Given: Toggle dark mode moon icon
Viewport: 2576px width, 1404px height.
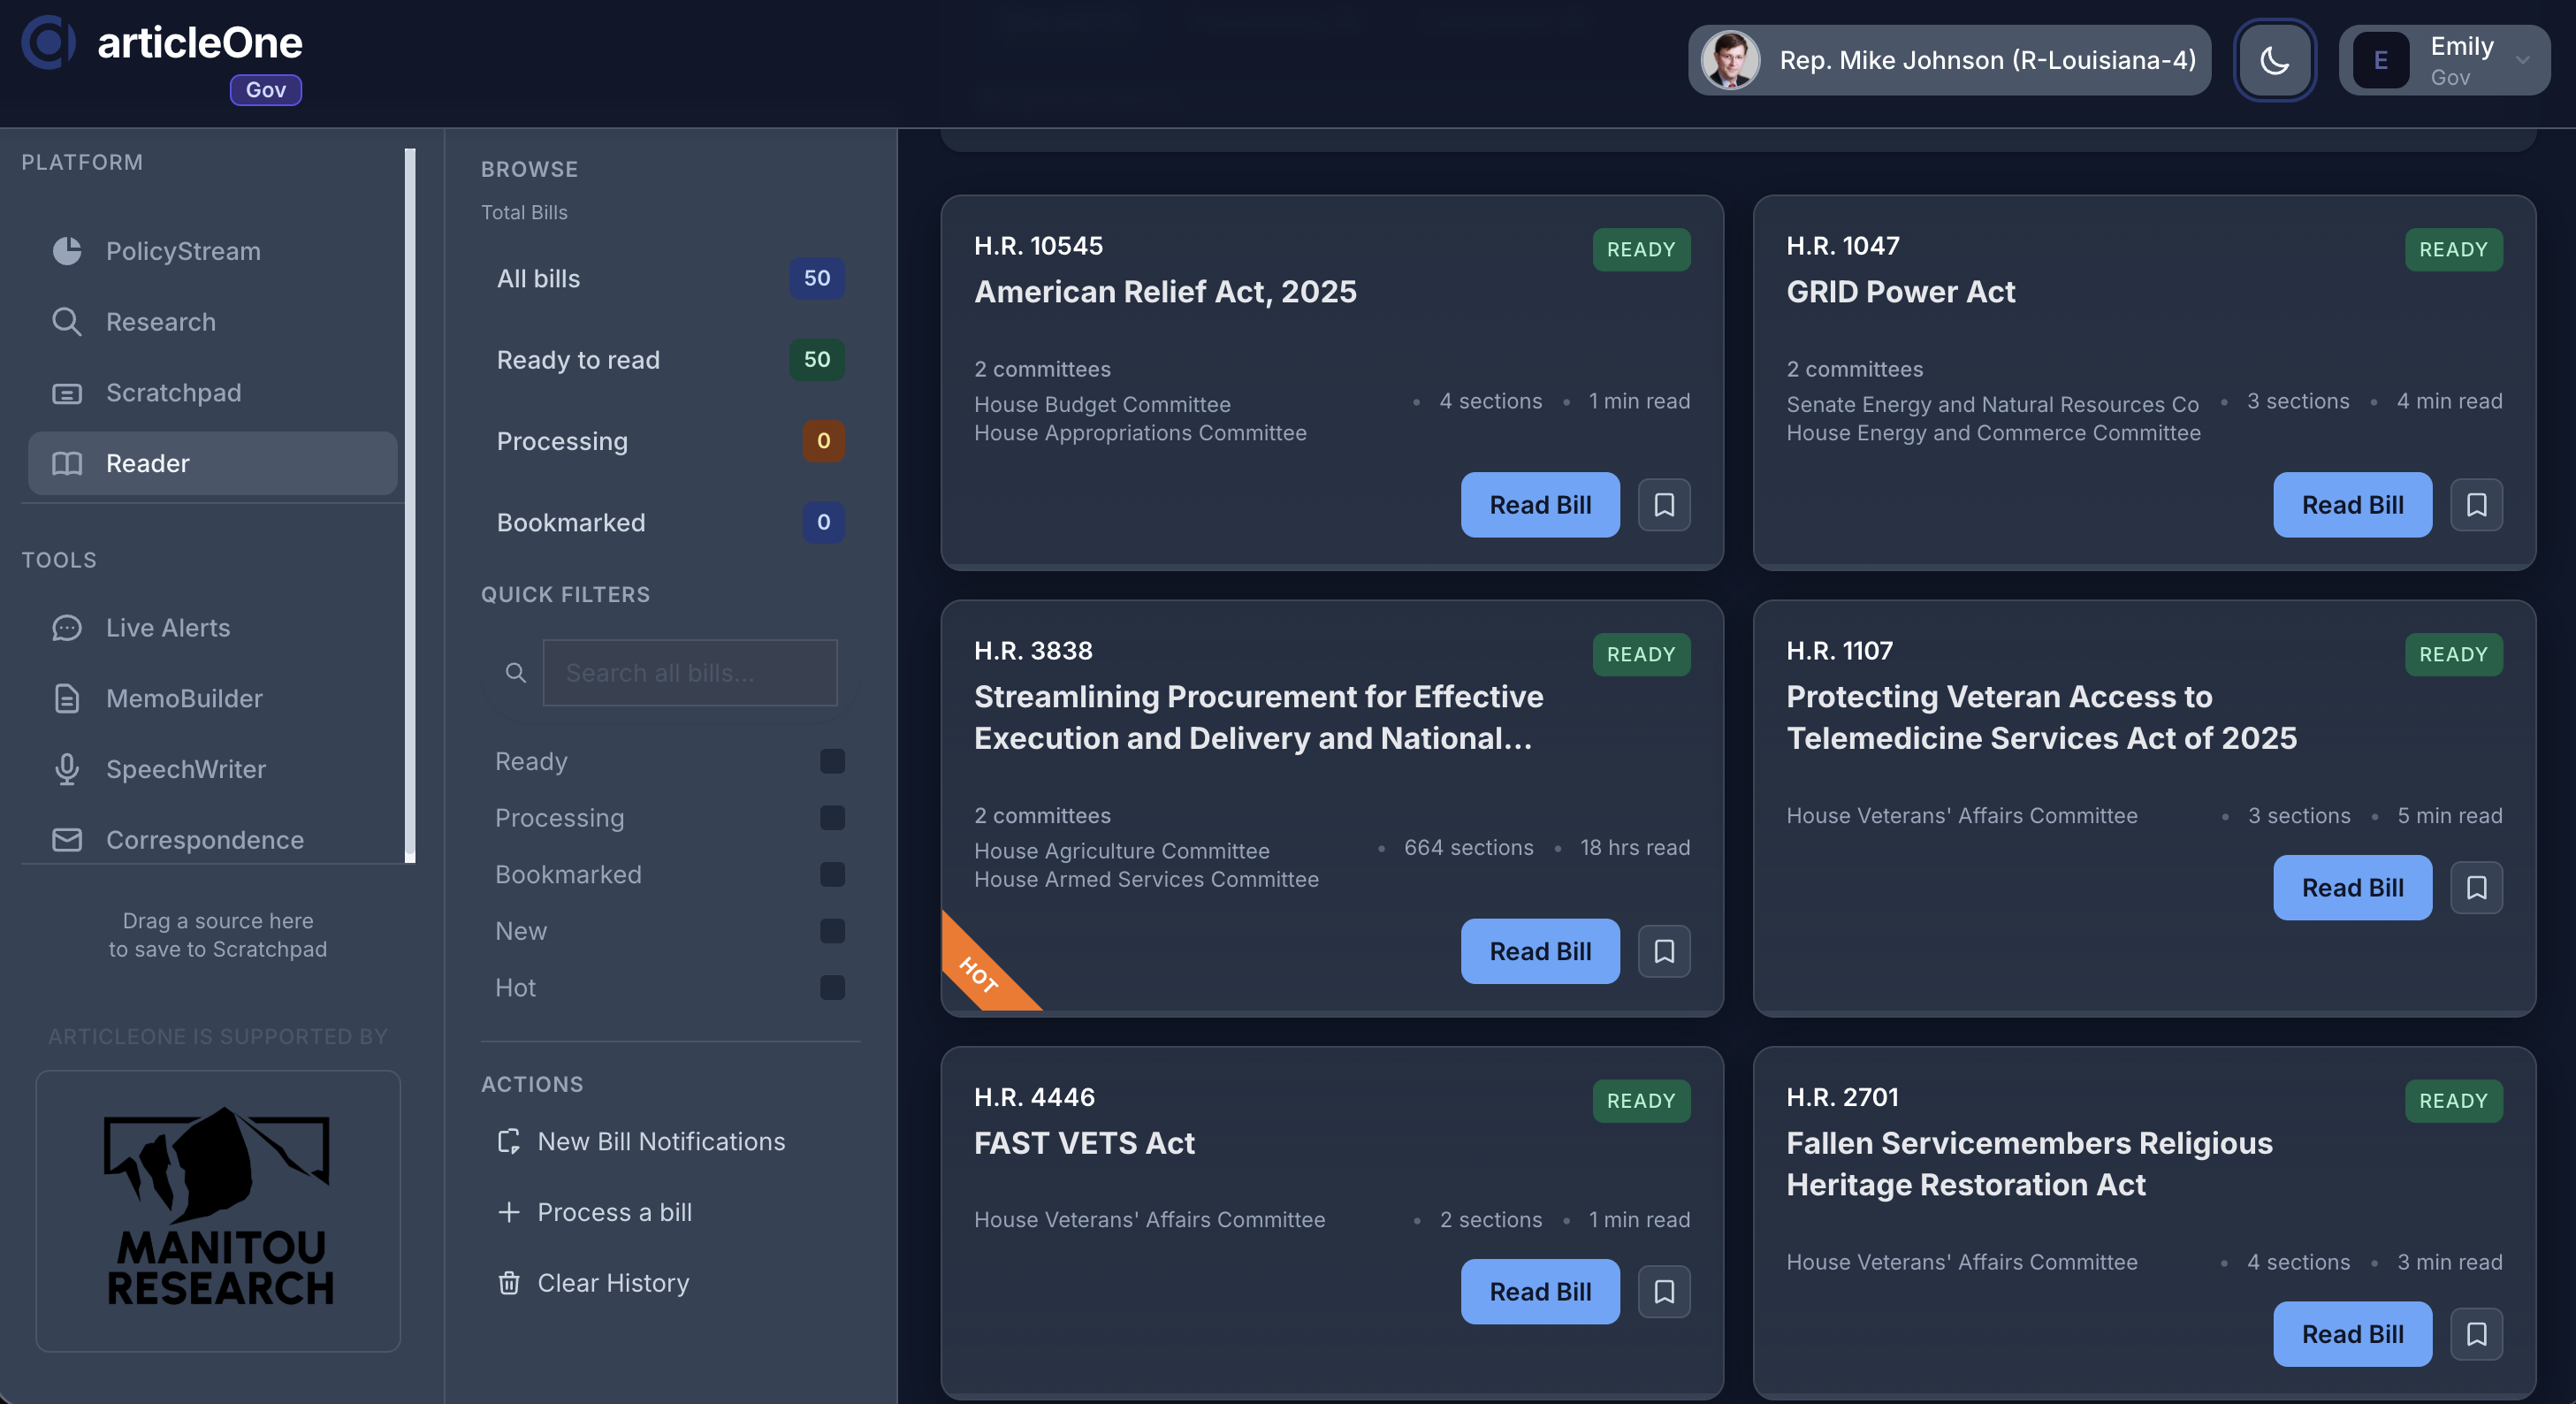Looking at the screenshot, I should pos(2274,60).
